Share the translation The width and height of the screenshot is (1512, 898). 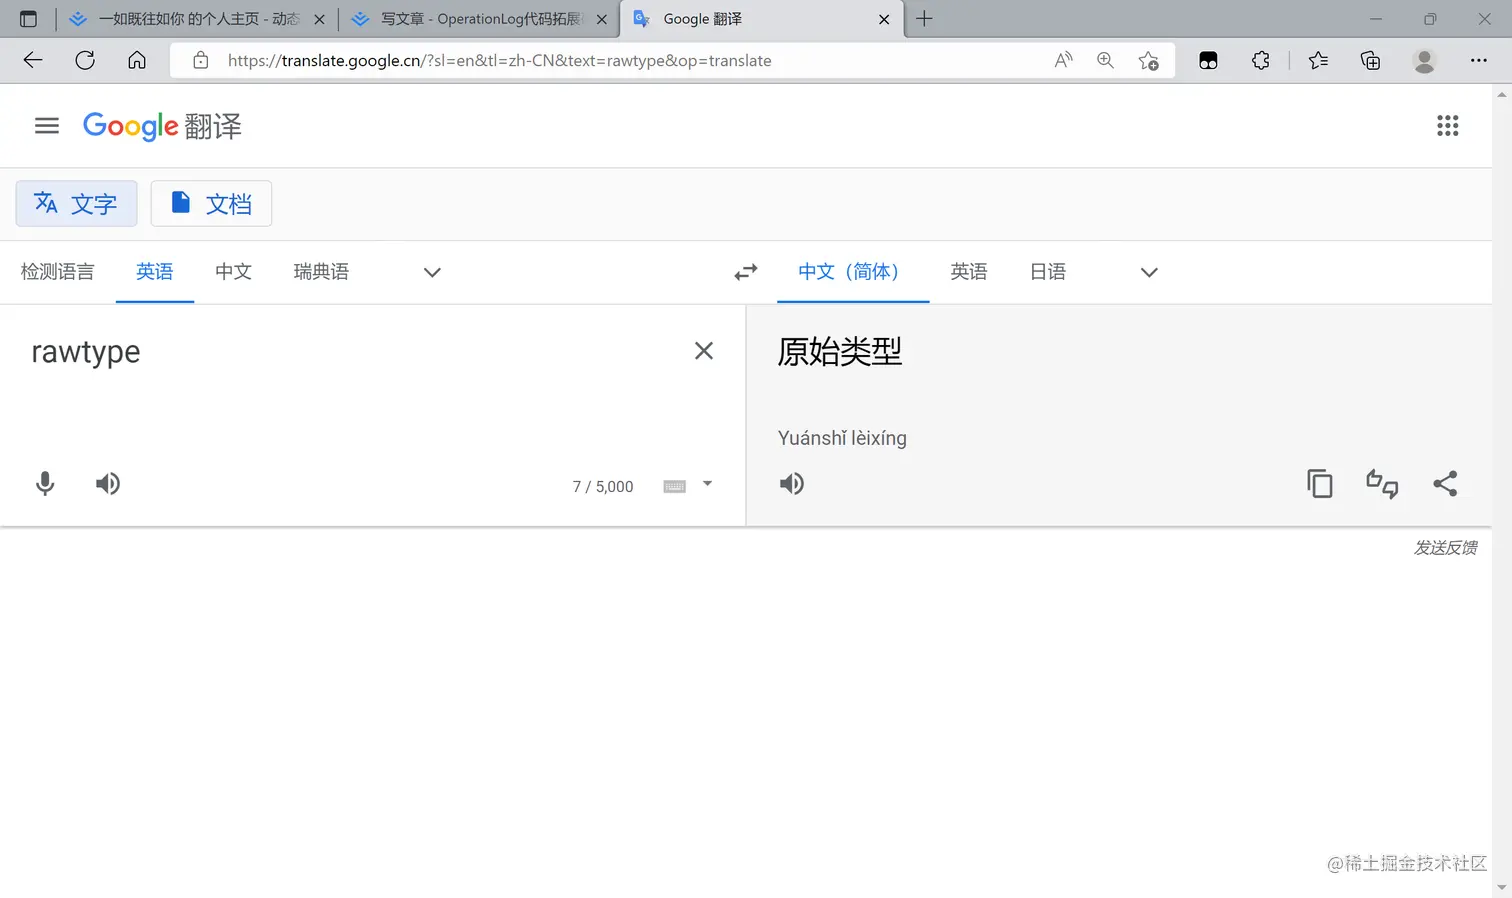(x=1445, y=484)
